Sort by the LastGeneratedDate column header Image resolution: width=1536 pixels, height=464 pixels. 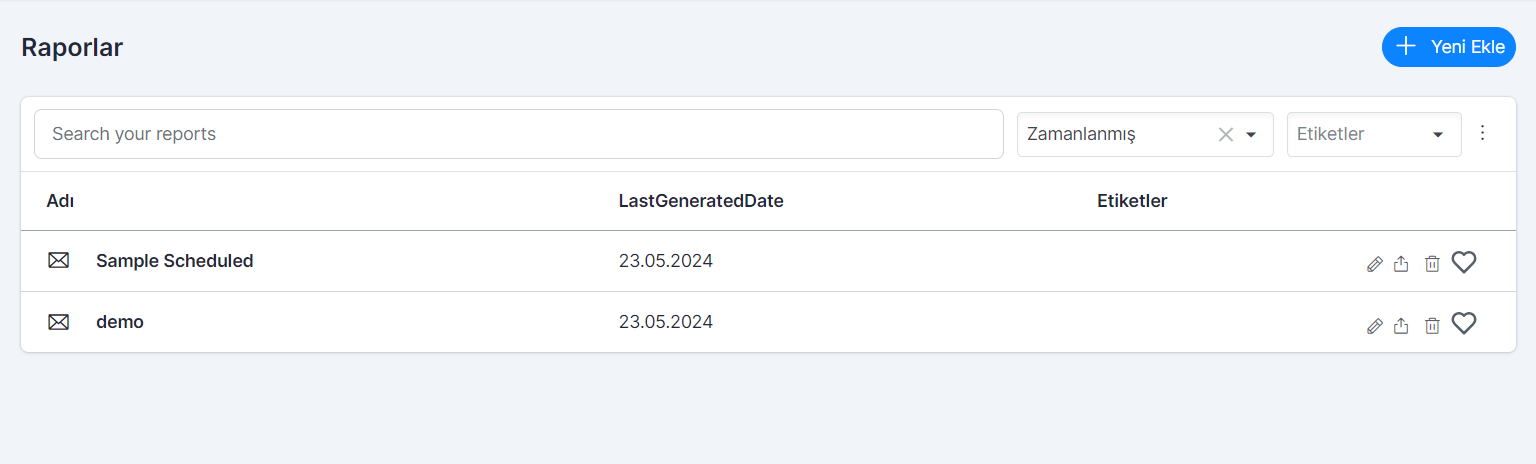[x=701, y=201]
